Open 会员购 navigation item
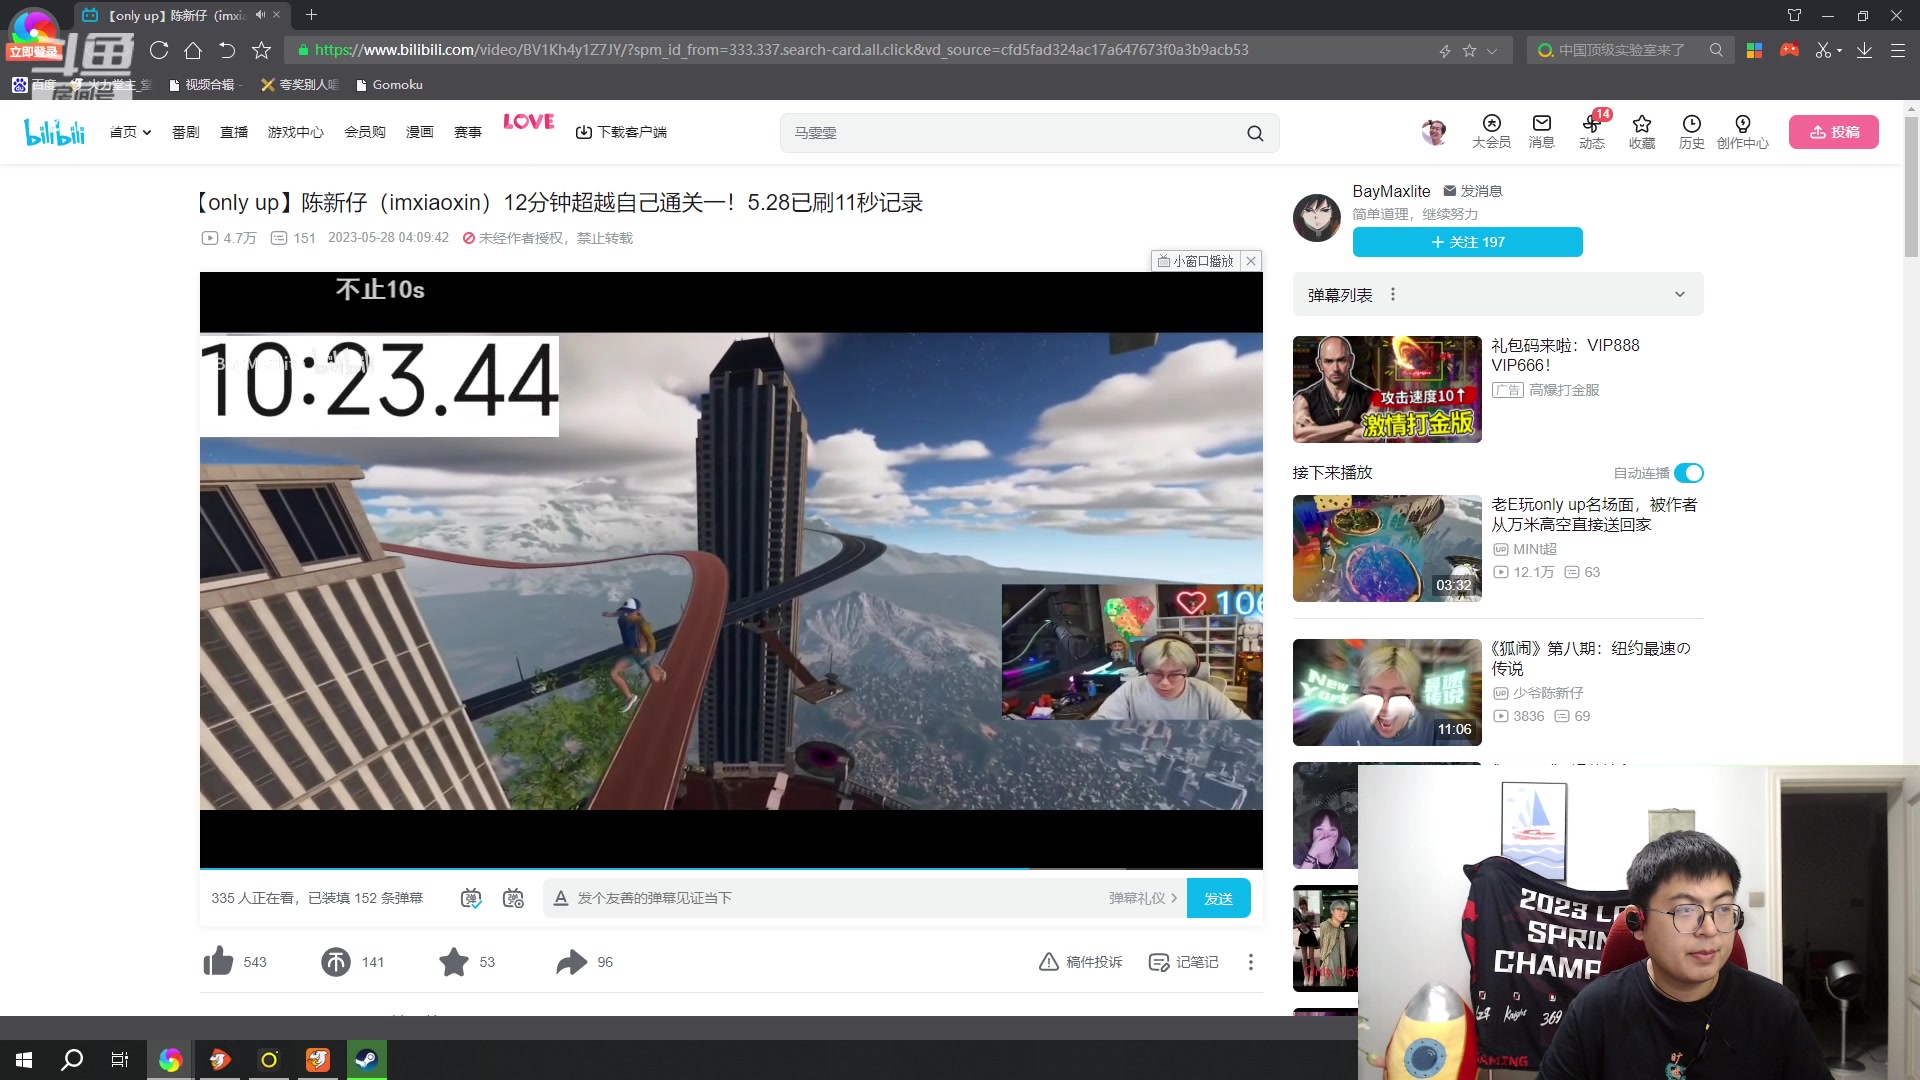This screenshot has width=1920, height=1080. 365,132
